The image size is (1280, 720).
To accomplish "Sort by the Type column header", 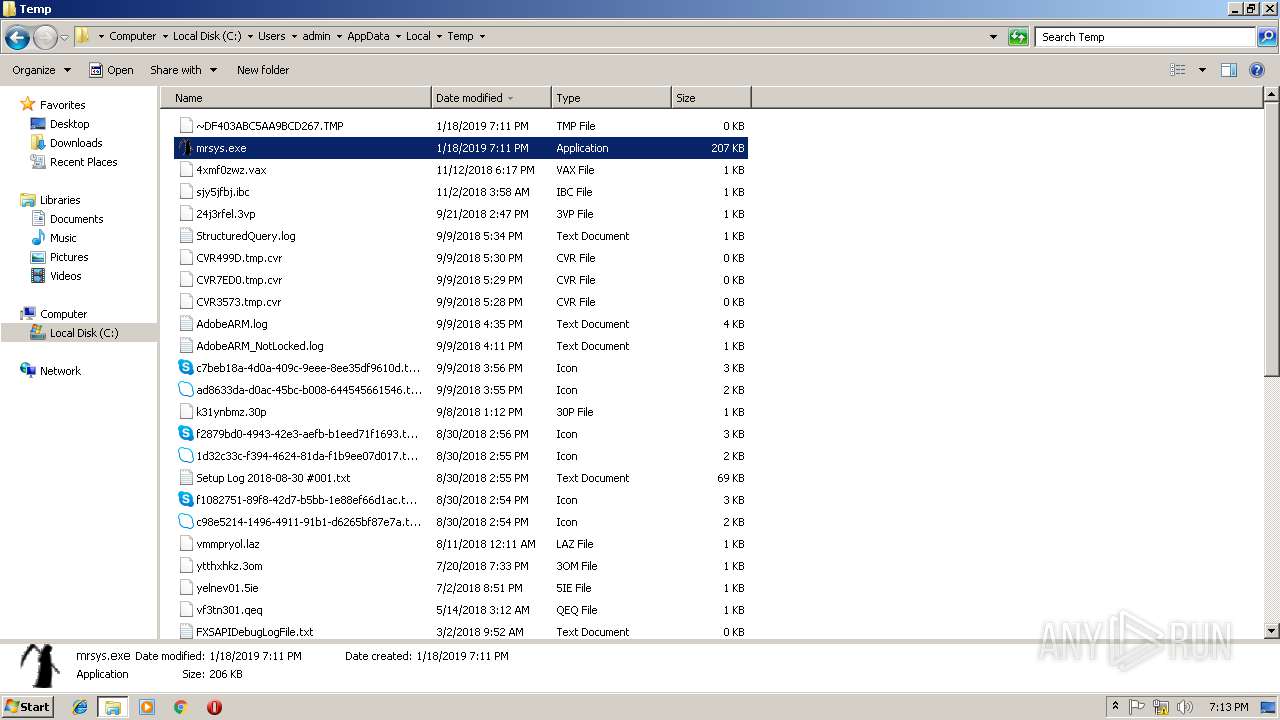I will (611, 98).
